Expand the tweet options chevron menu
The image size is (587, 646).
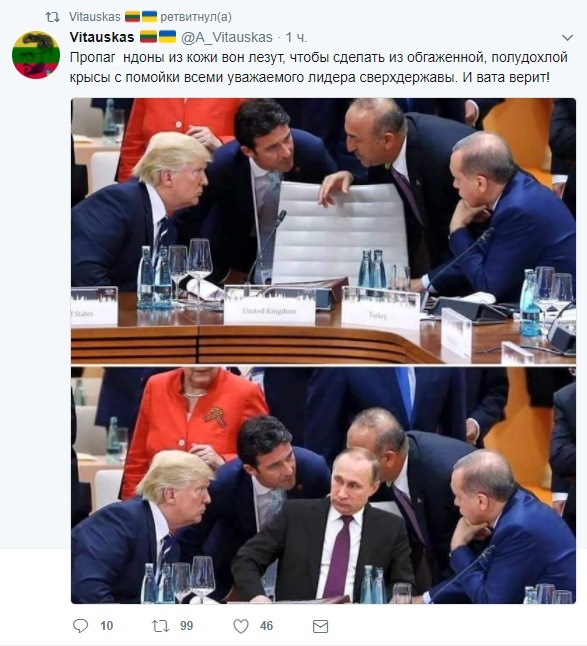coord(567,38)
